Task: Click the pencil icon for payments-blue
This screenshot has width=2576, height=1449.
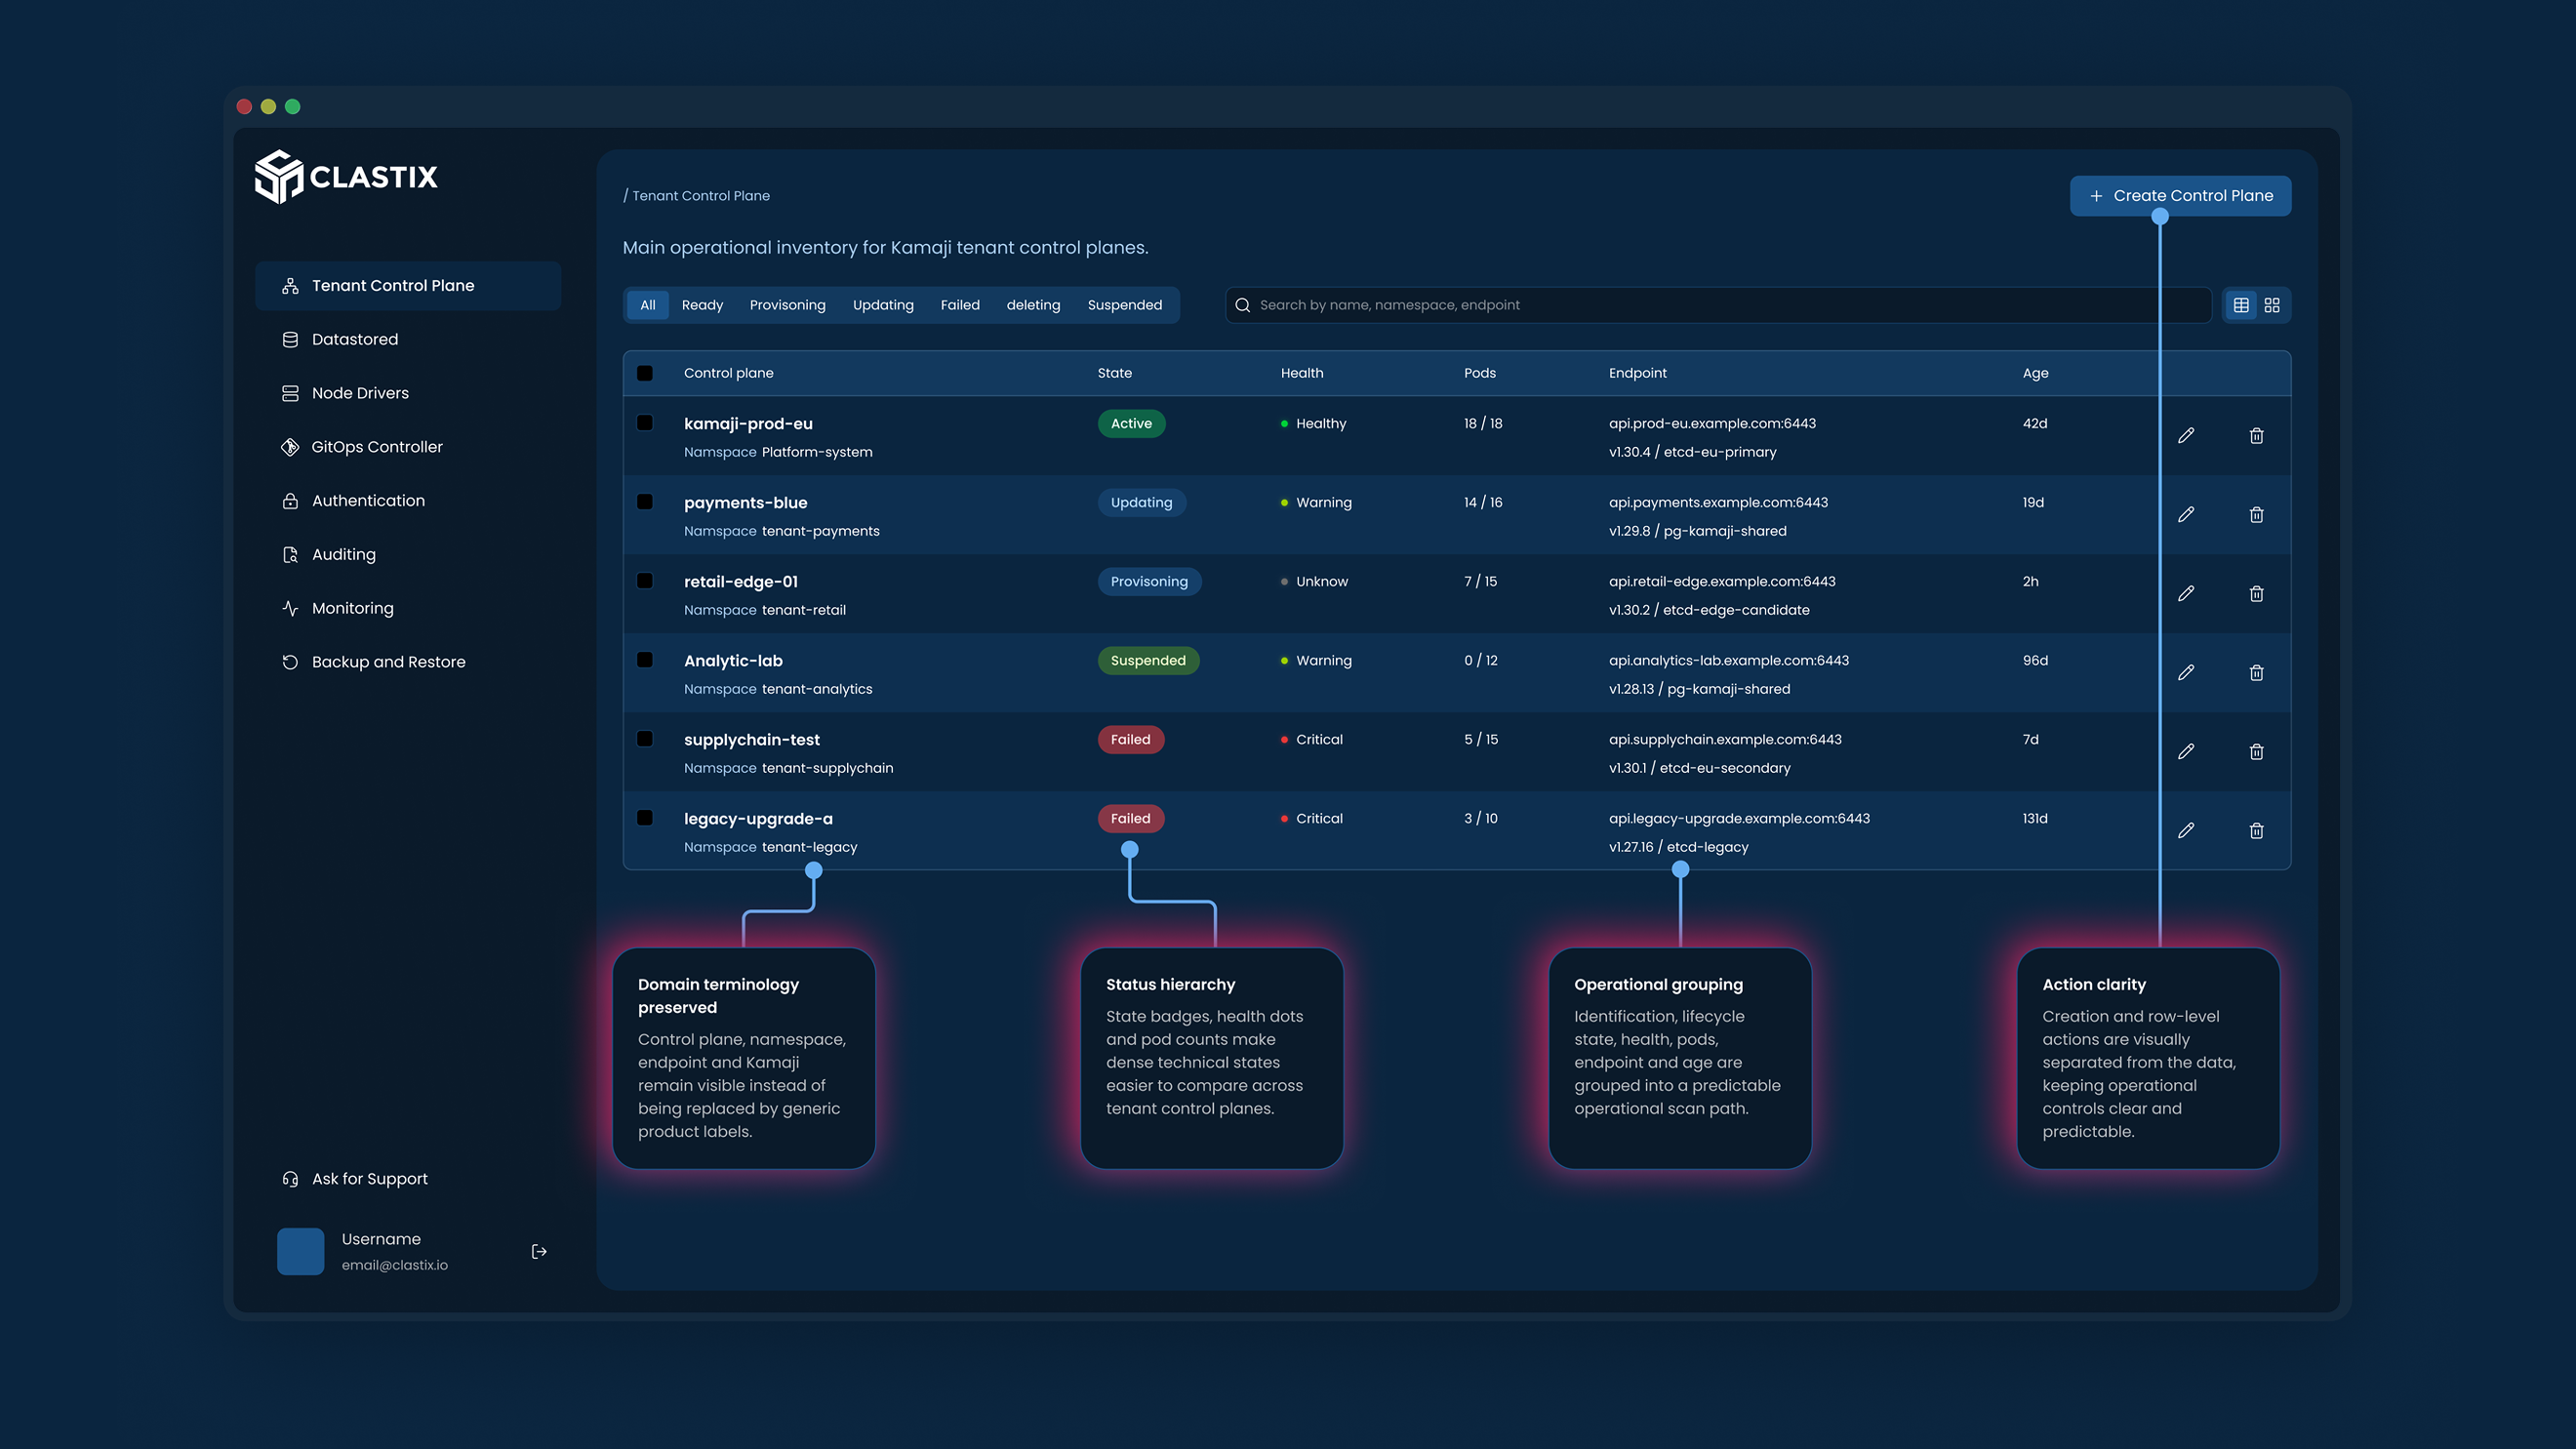Action: click(x=2186, y=514)
